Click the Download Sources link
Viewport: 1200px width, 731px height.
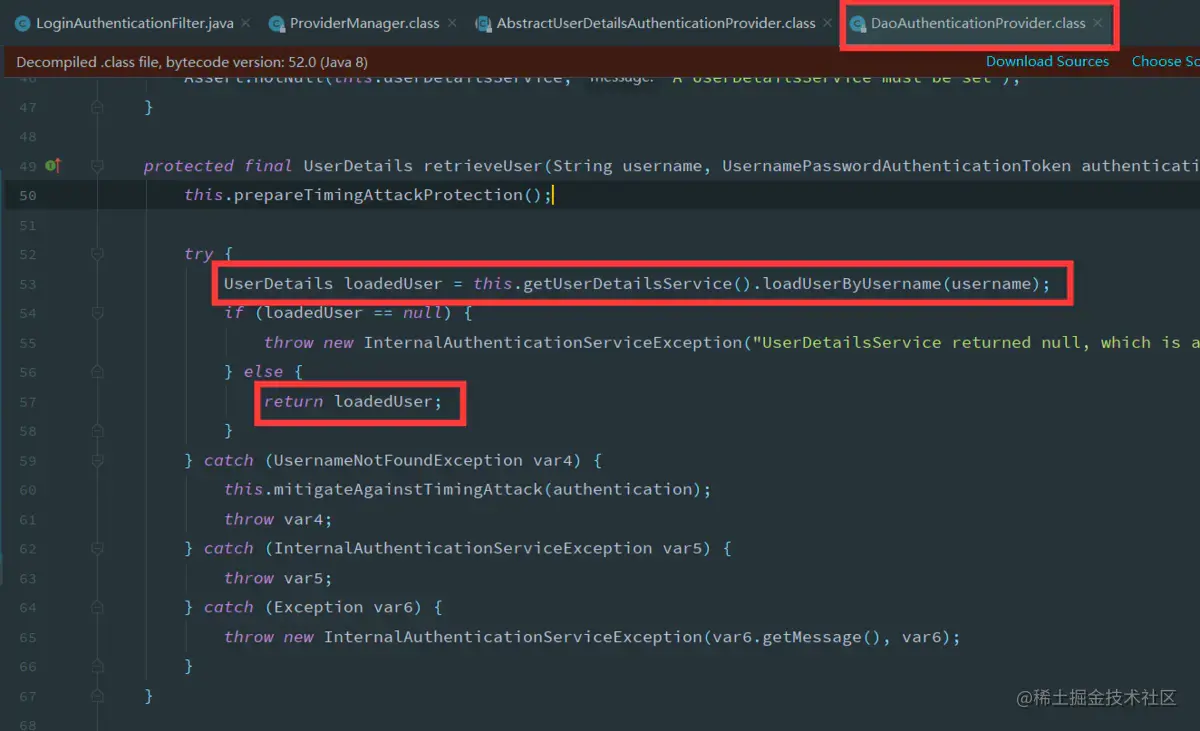pyautogui.click(x=1047, y=61)
